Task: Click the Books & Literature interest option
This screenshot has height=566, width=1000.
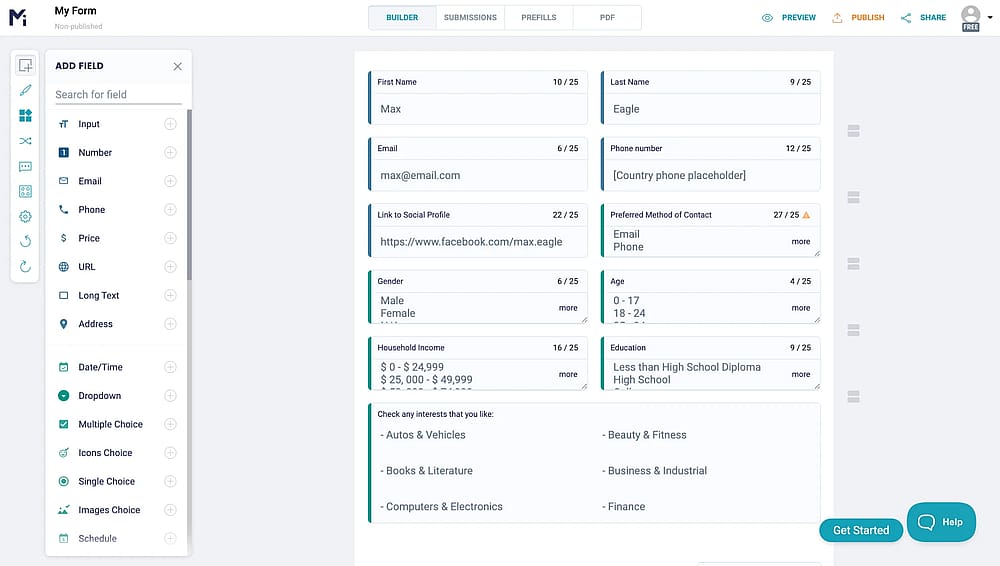Action: click(x=427, y=471)
